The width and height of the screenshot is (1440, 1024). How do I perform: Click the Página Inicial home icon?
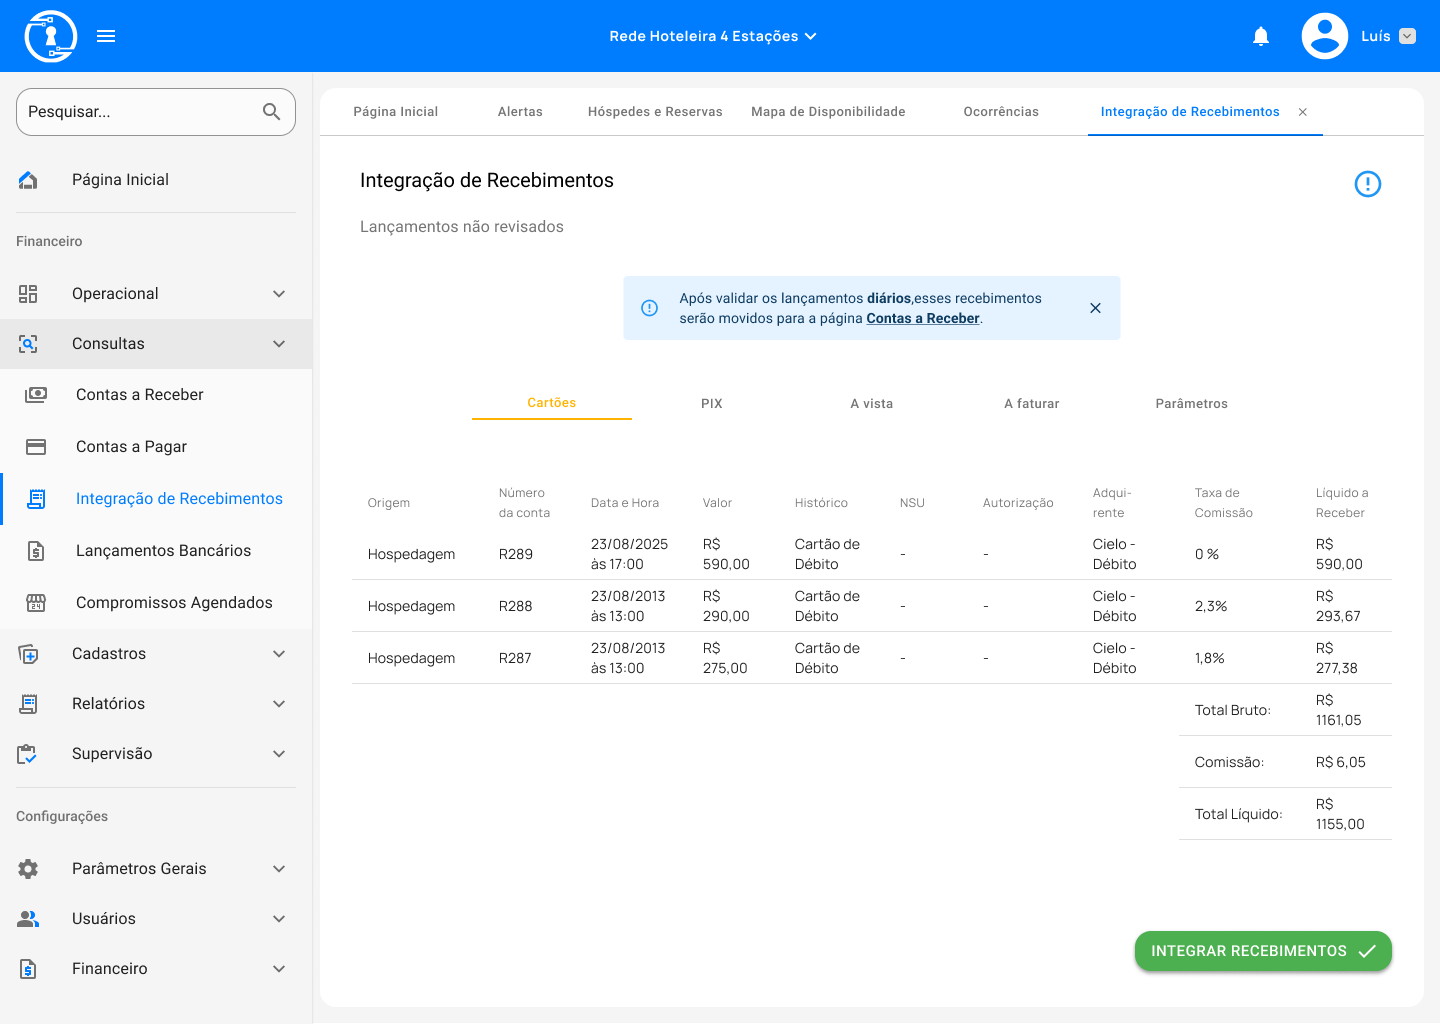29,180
